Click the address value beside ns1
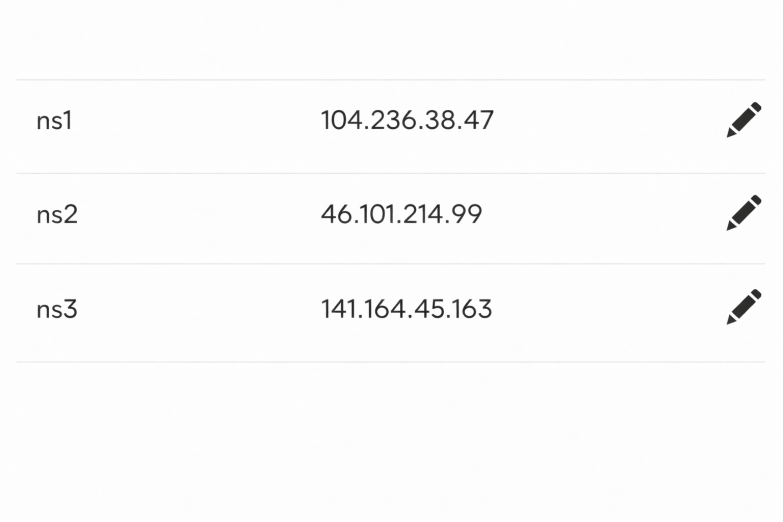The width and height of the screenshot is (783, 522). (x=407, y=121)
